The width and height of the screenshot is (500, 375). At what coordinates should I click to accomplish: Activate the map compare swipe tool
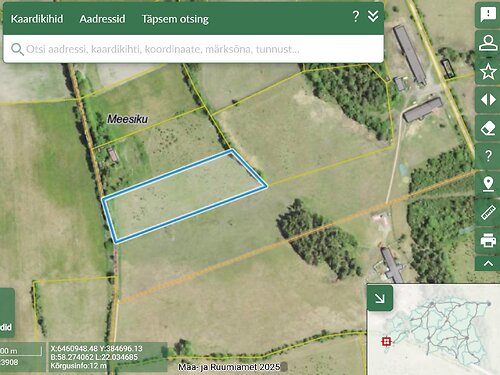[x=488, y=100]
